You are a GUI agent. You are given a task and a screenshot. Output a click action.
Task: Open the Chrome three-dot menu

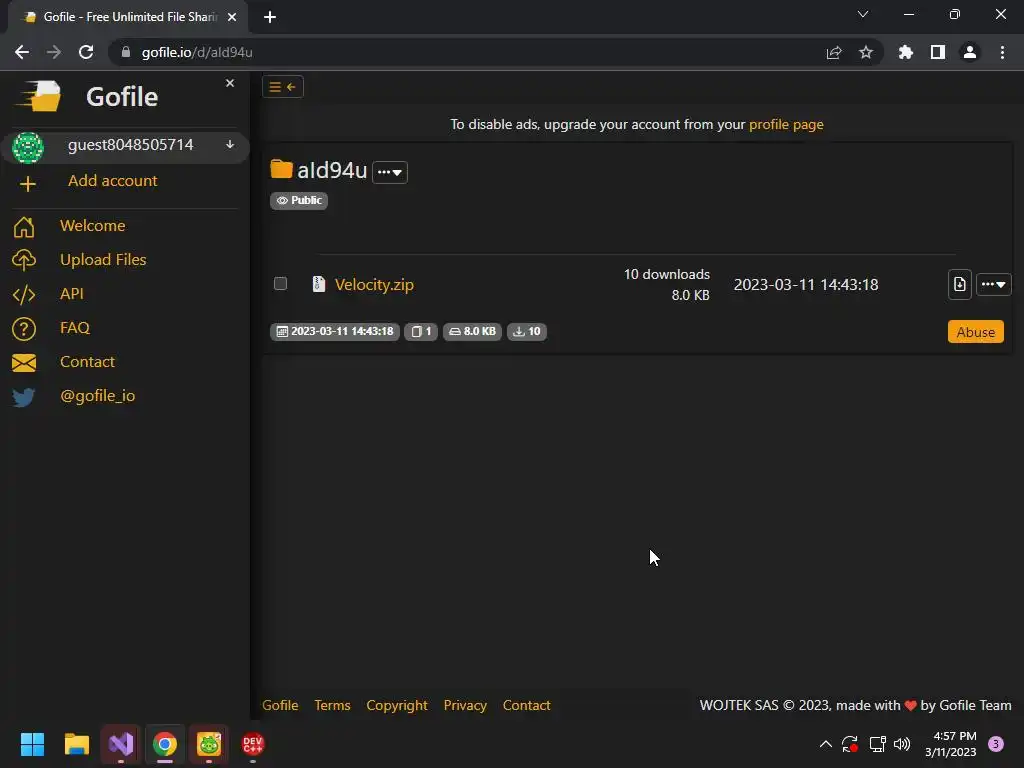pos(1002,52)
